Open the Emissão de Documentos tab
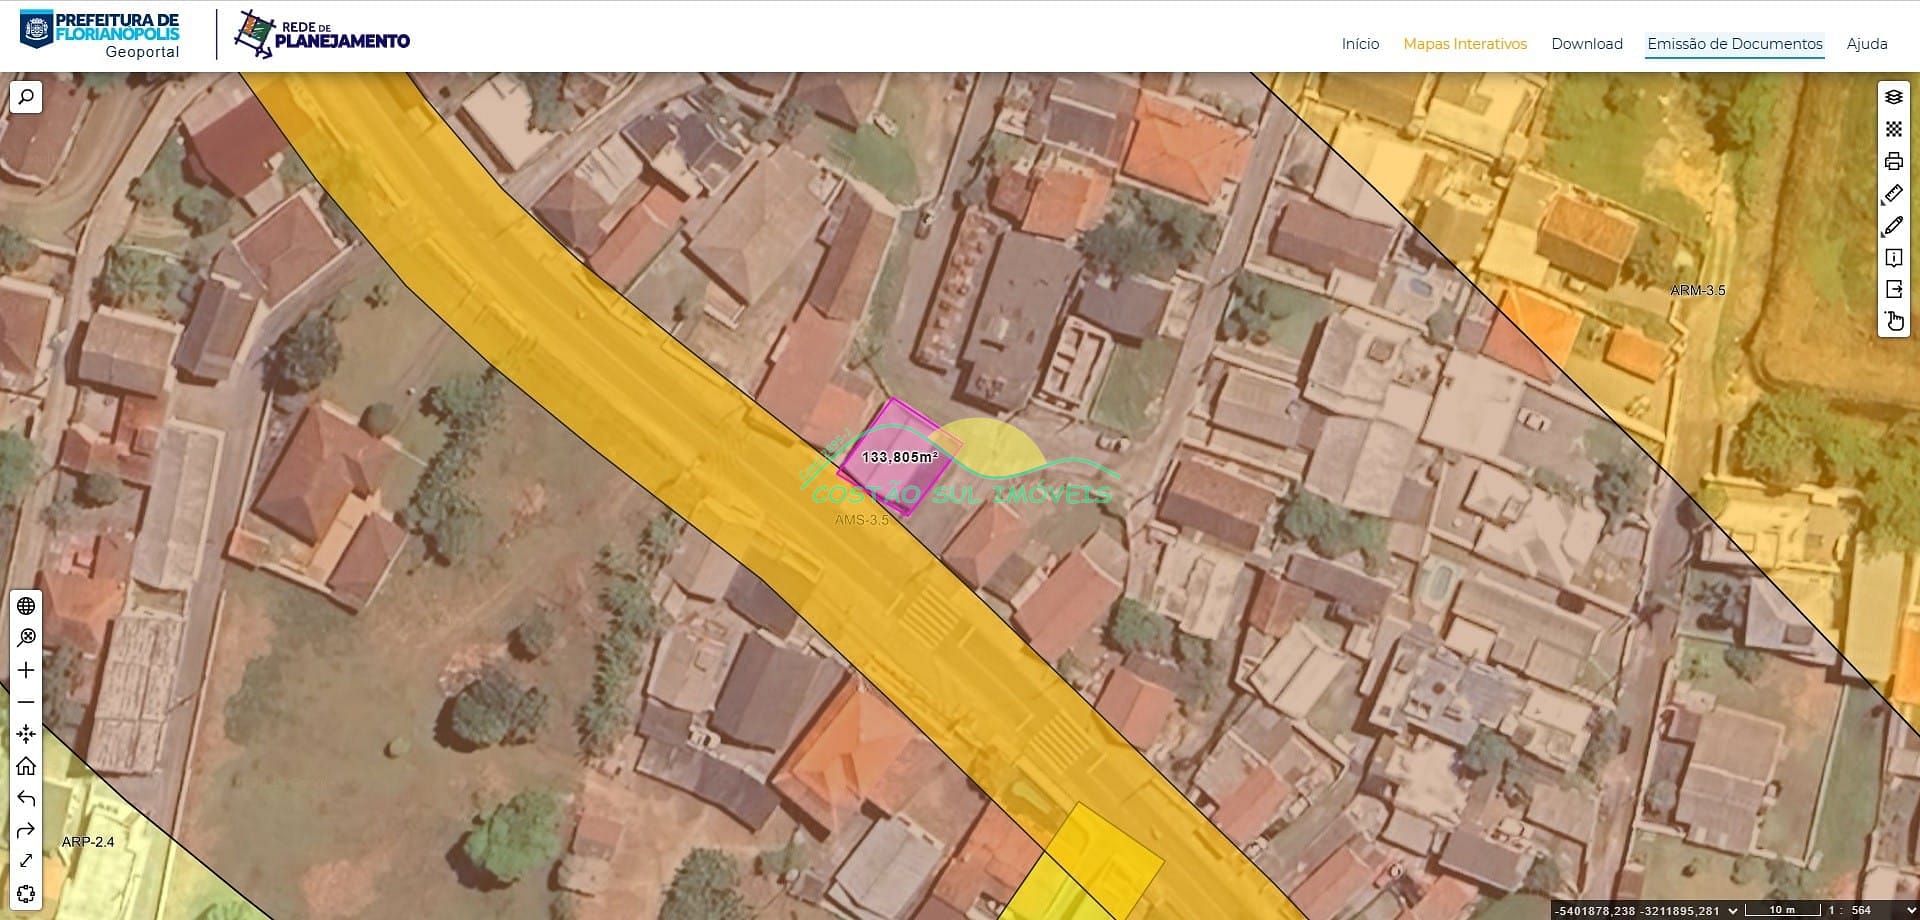The width and height of the screenshot is (1920, 920). 1734,44
